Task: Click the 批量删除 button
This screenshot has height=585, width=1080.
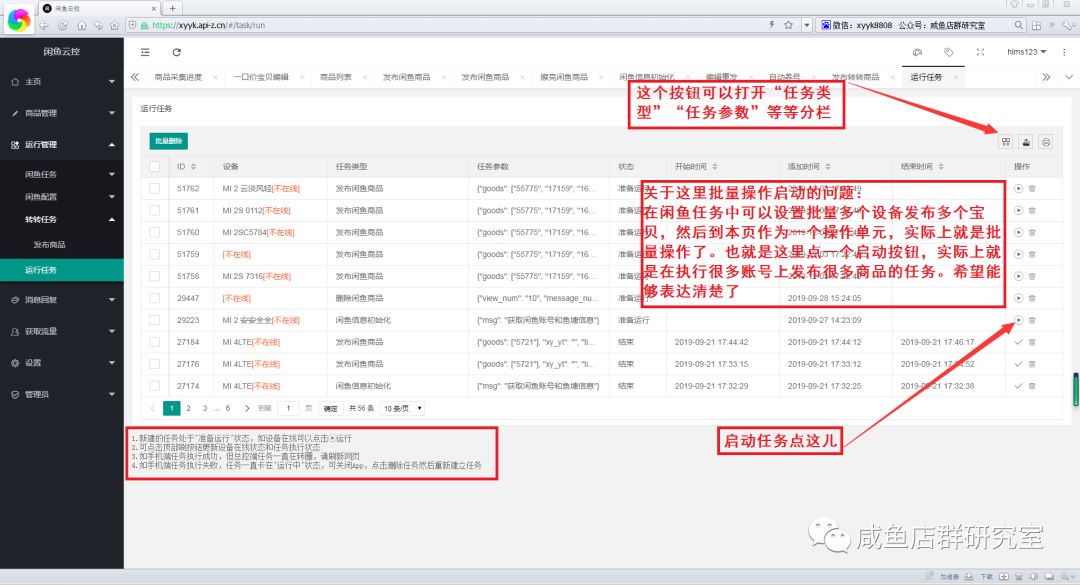Action: (169, 142)
